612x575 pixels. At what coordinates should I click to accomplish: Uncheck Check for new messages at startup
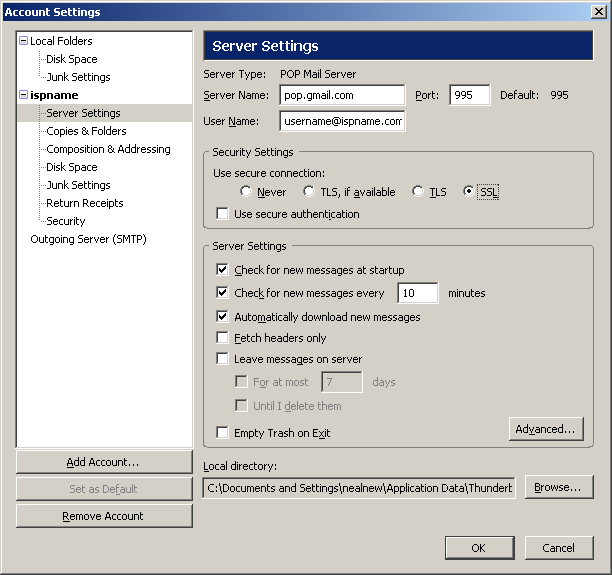click(222, 269)
